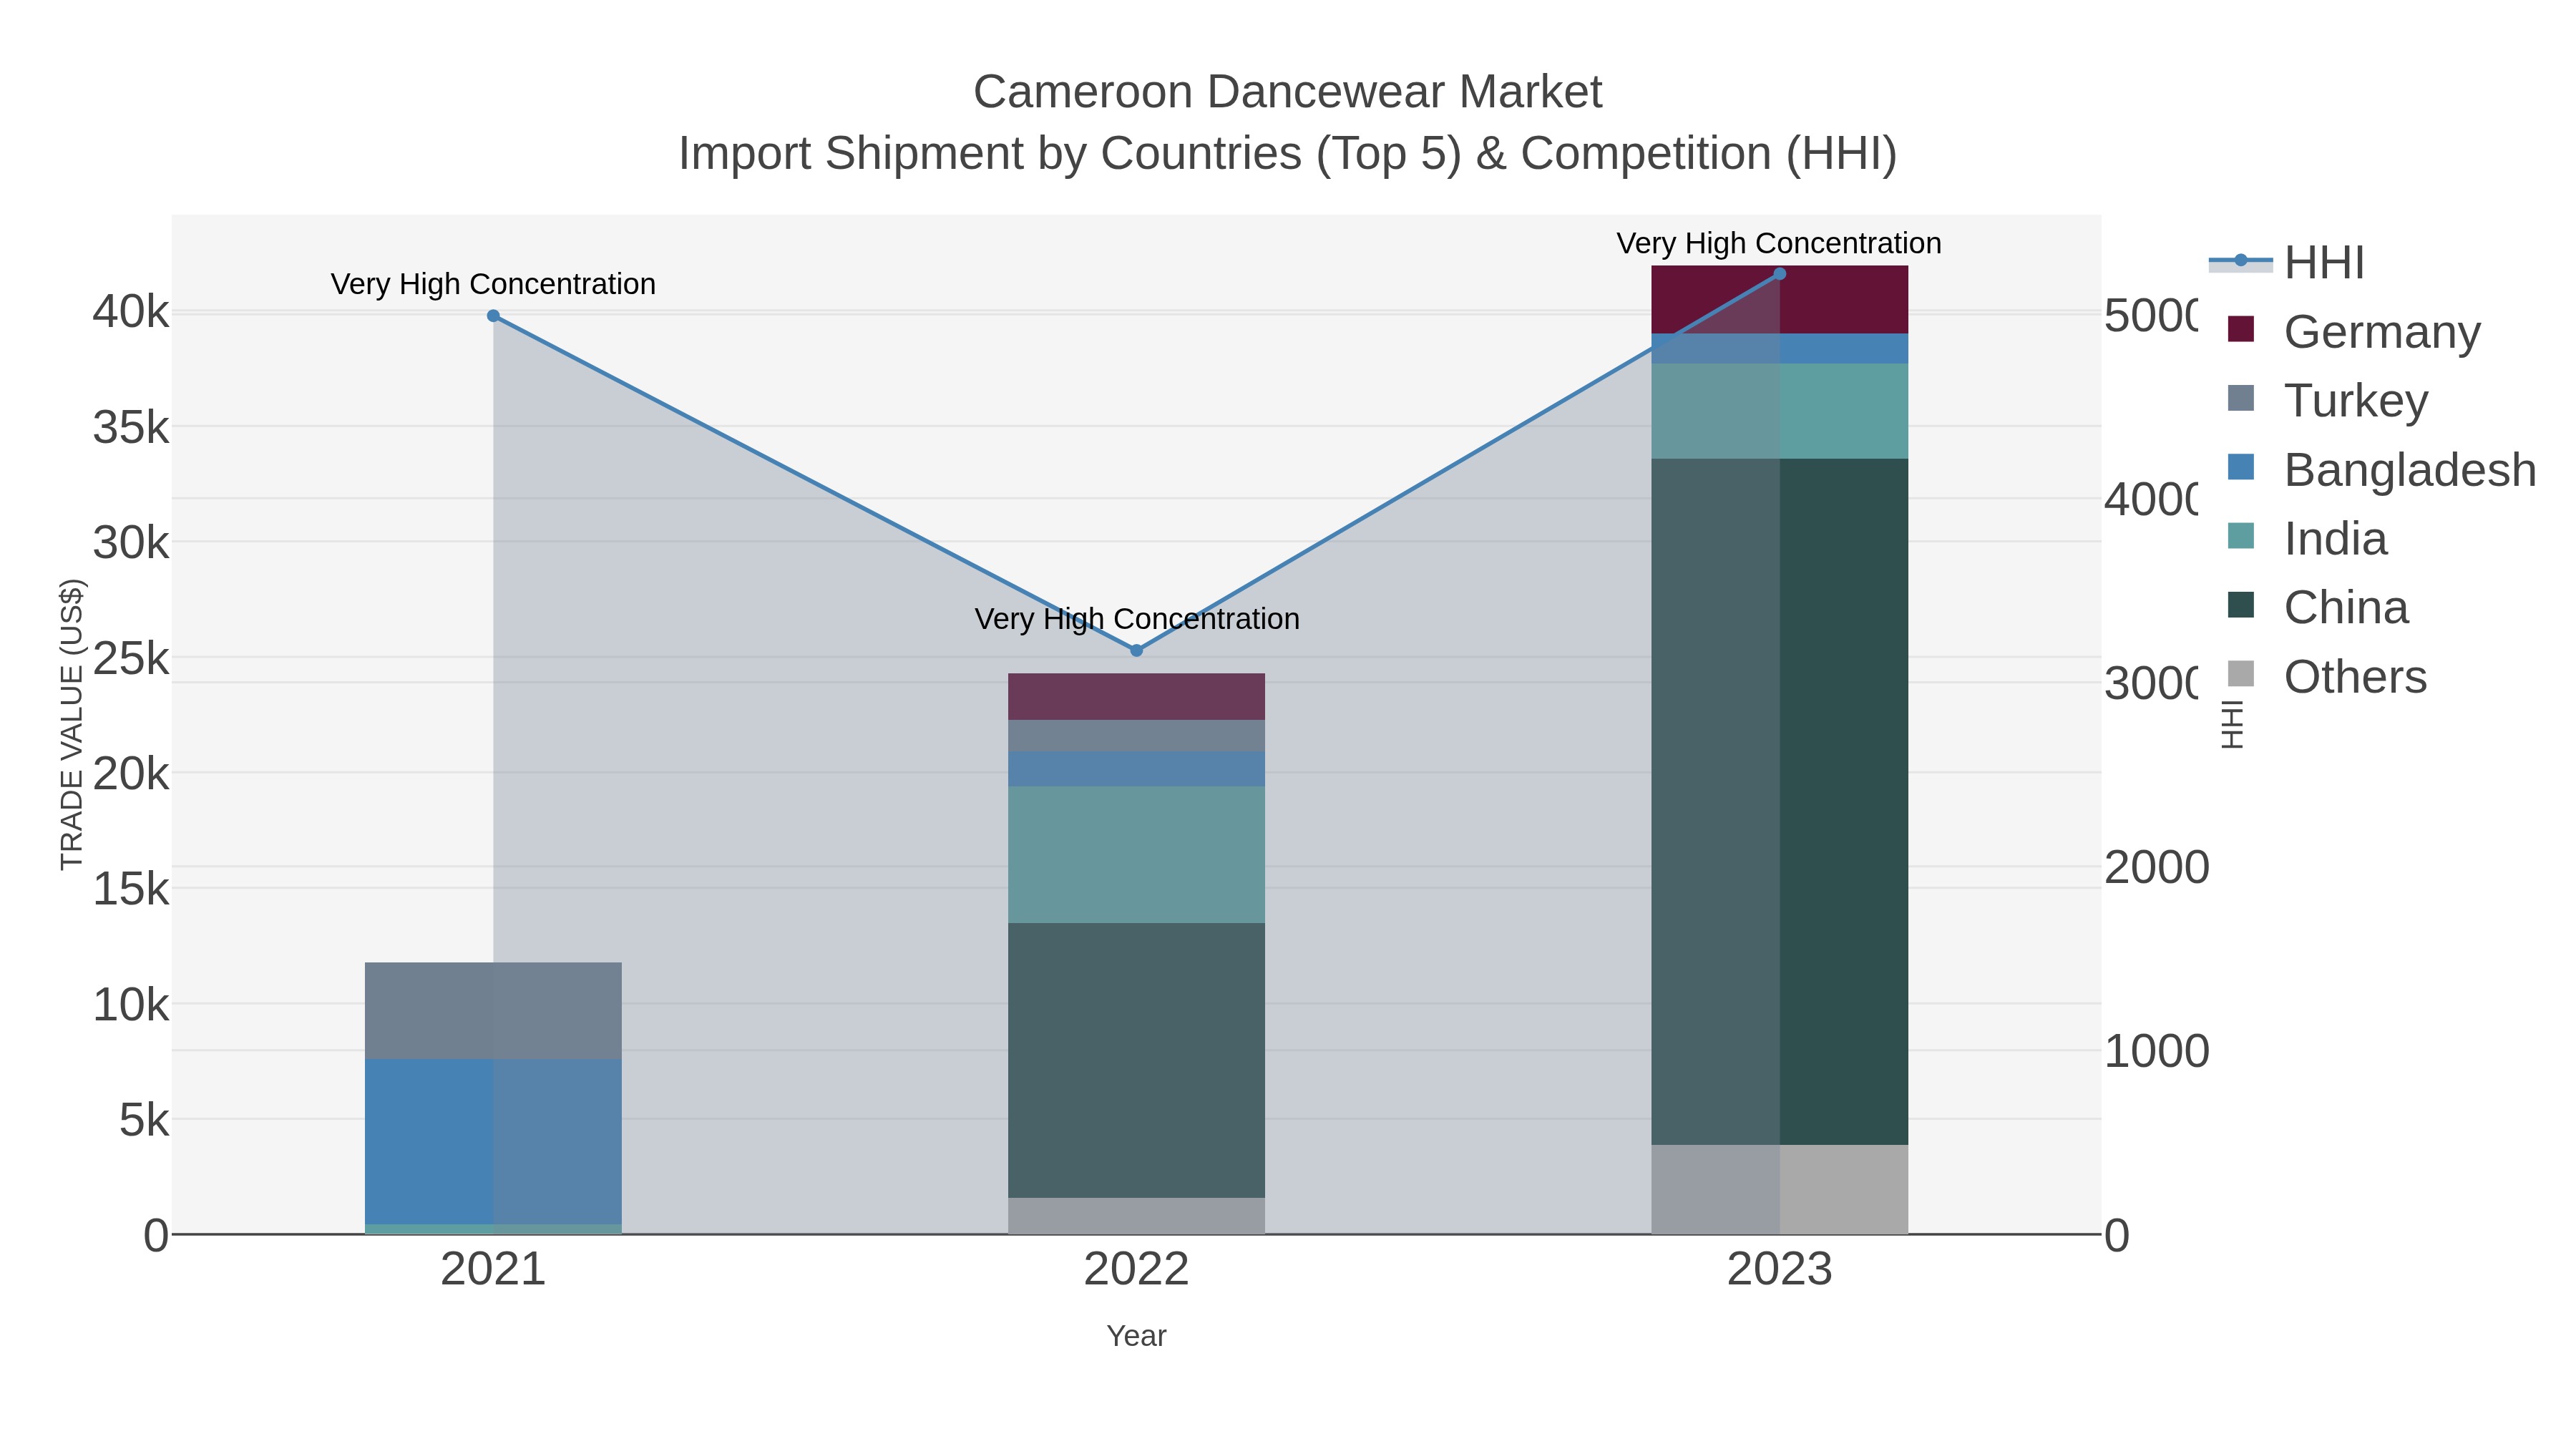Viewport: 2576px width, 1449px height.
Task: Click the India teal legend swatch
Action: click(x=2241, y=536)
